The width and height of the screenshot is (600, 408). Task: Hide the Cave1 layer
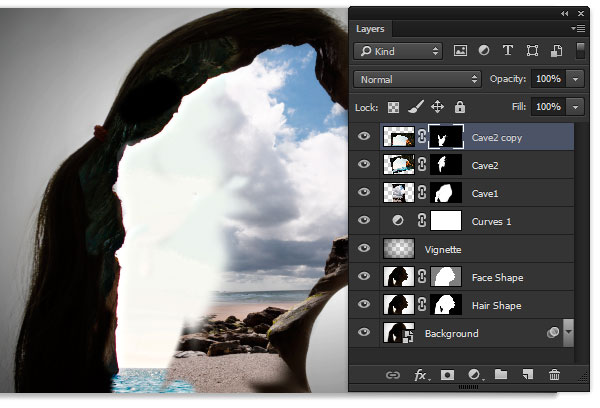(364, 192)
